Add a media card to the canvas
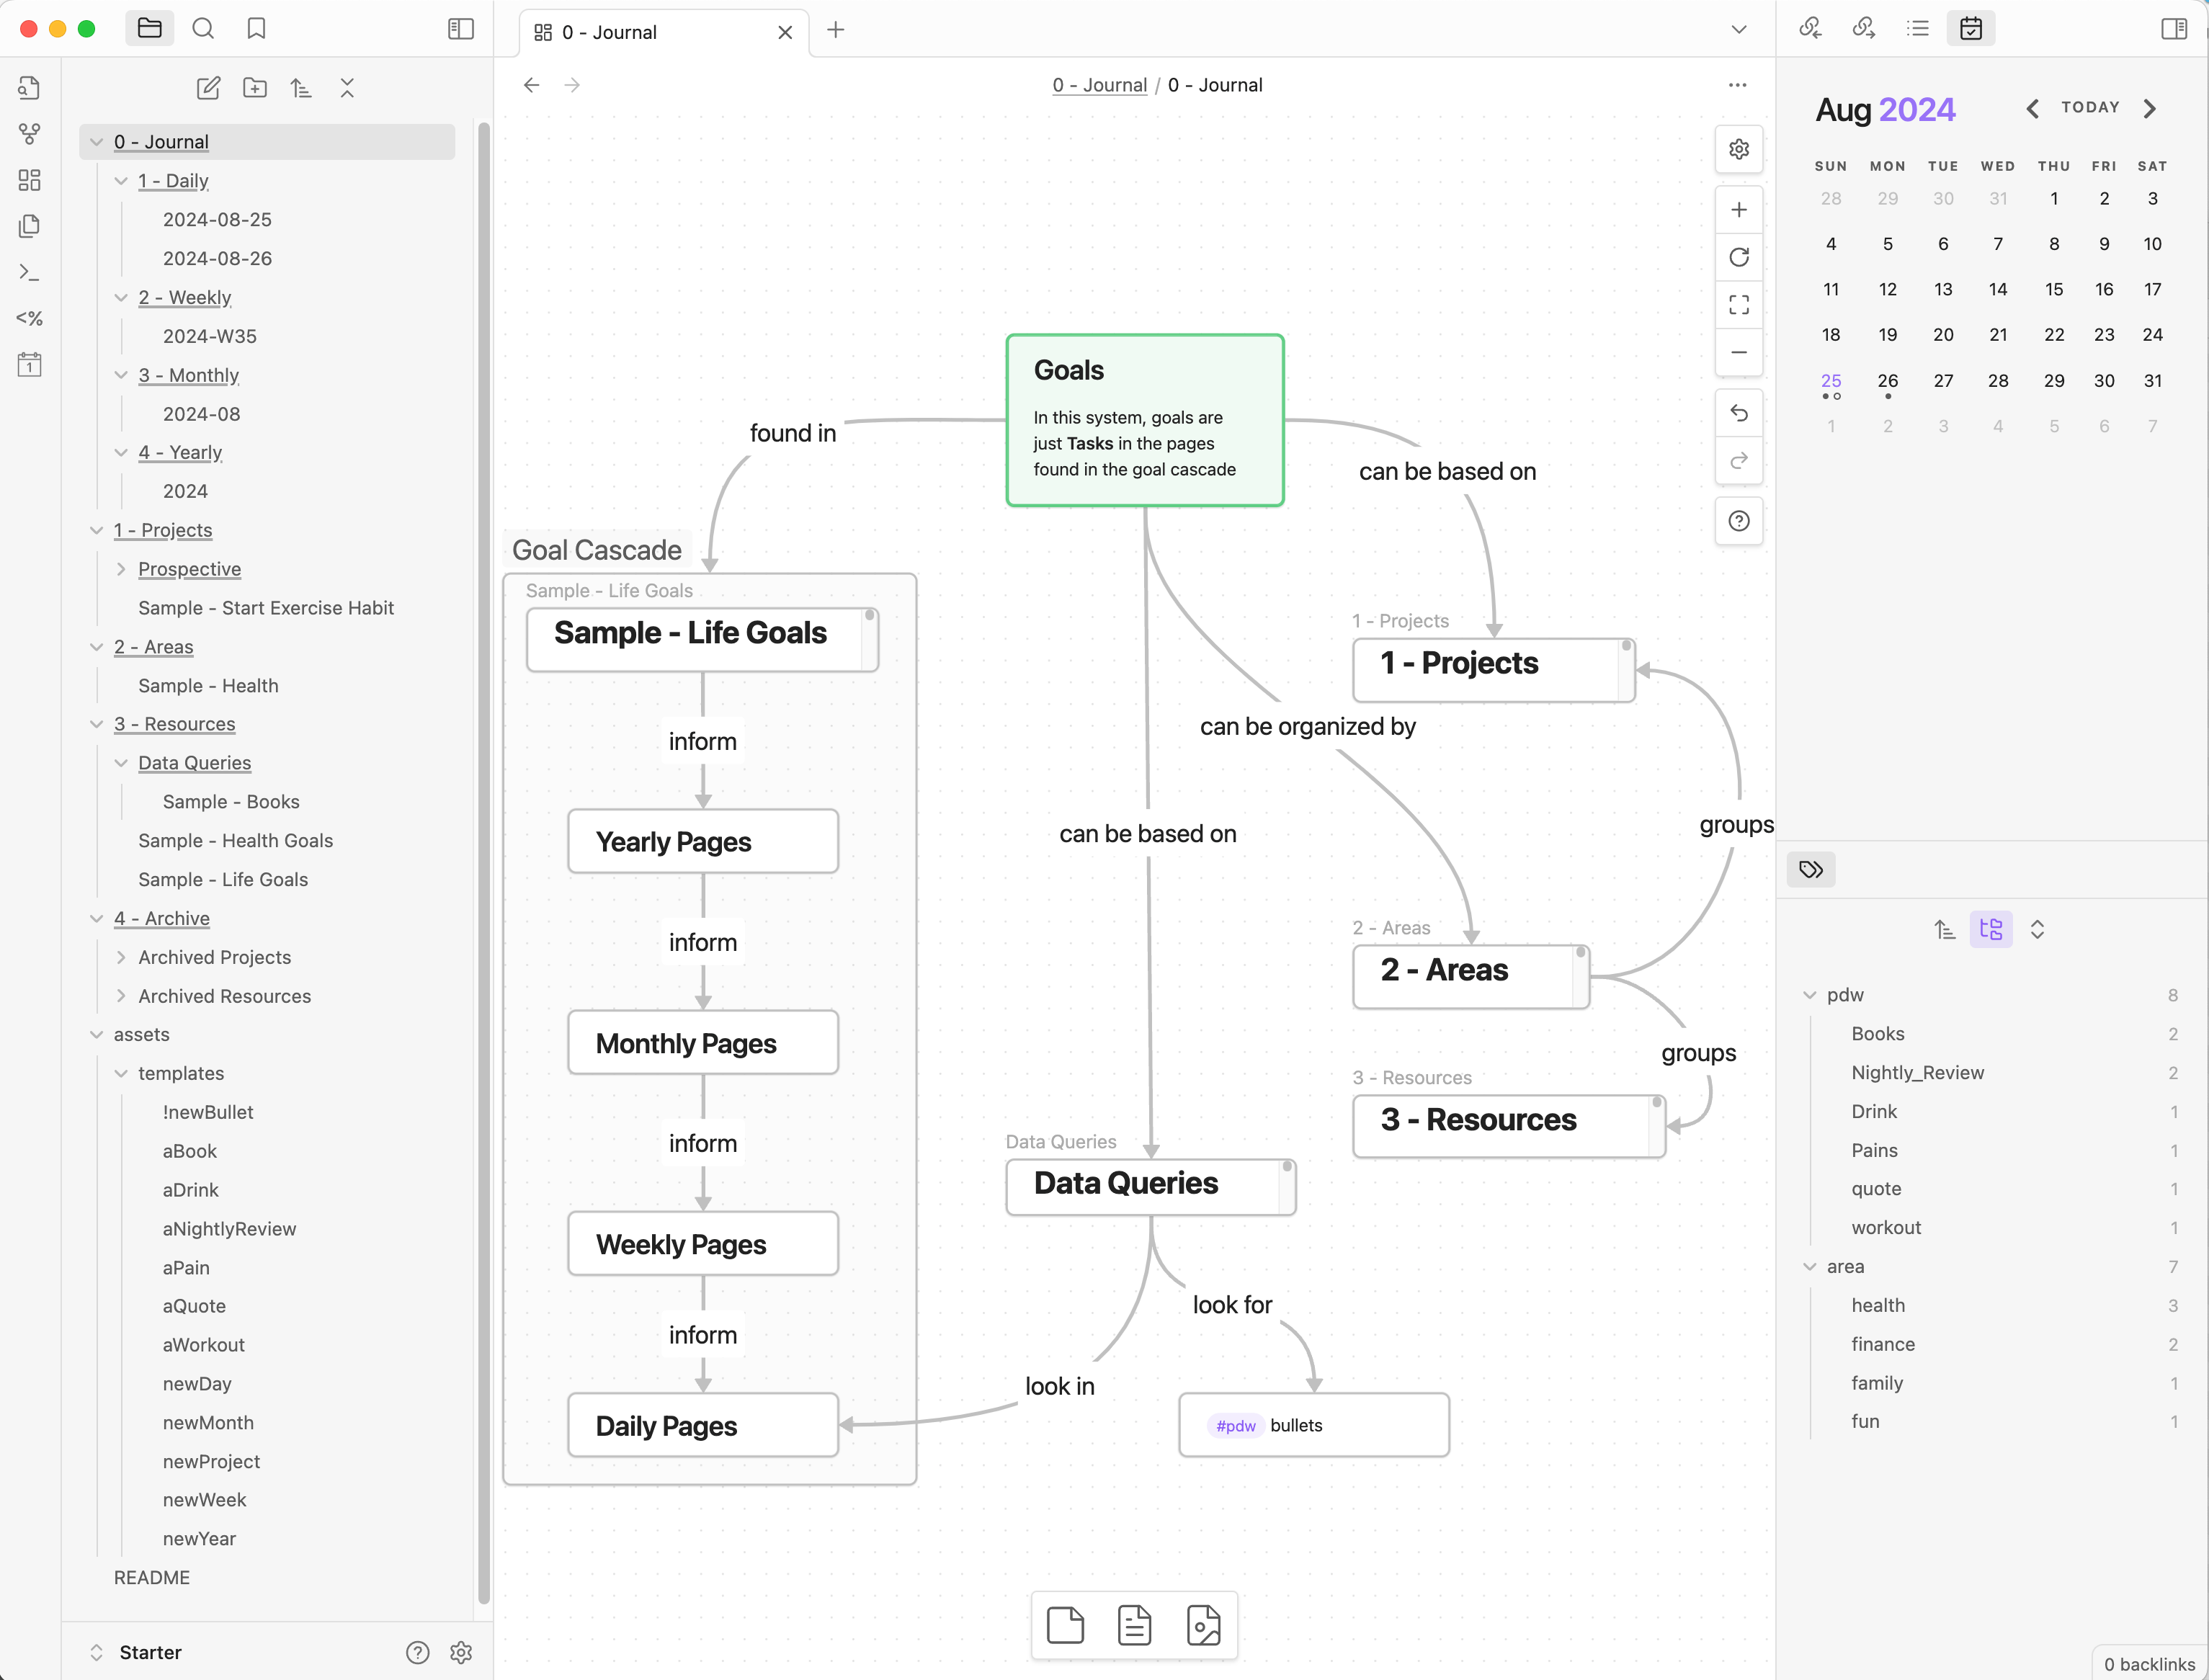Screen dimensions: 2209x1680 pyautogui.click(x=1203, y=1624)
